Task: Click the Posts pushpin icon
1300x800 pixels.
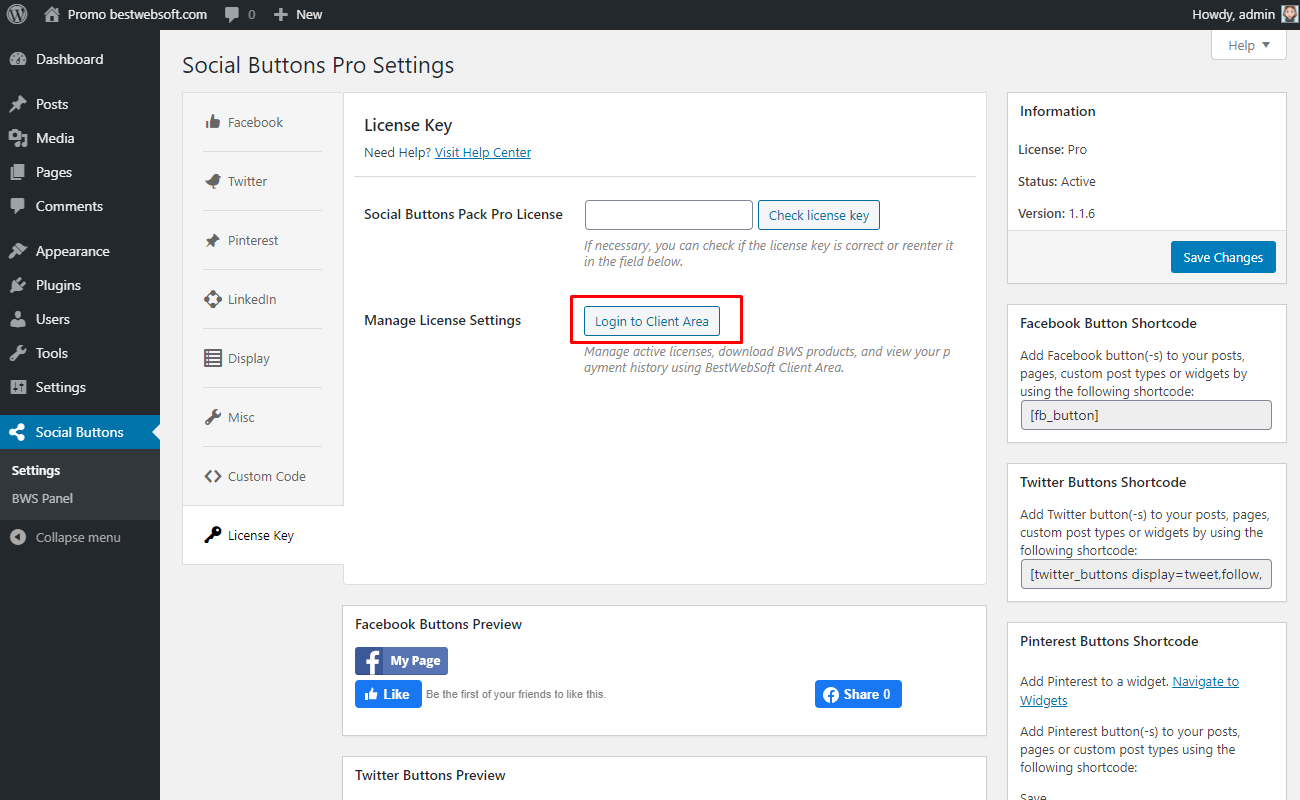Action: click(x=18, y=104)
